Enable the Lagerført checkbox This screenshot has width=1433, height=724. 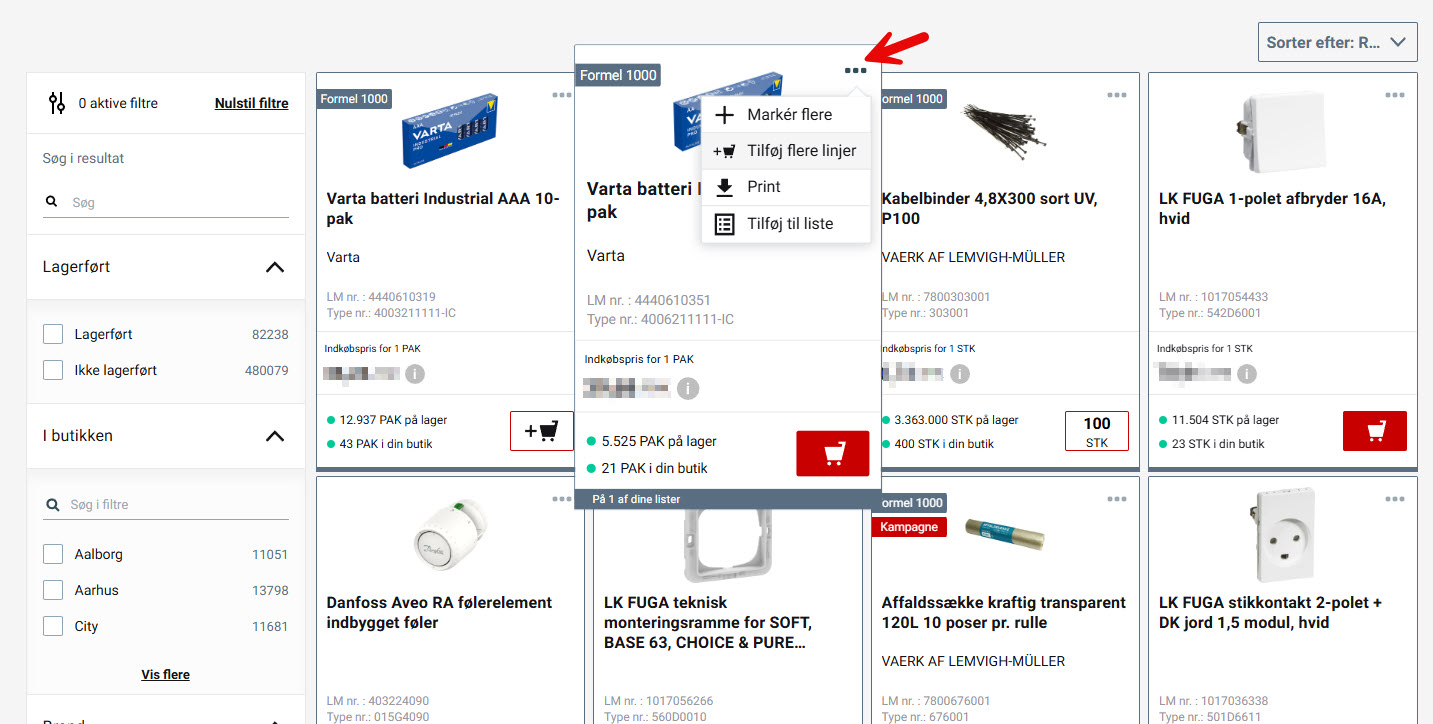(x=53, y=334)
